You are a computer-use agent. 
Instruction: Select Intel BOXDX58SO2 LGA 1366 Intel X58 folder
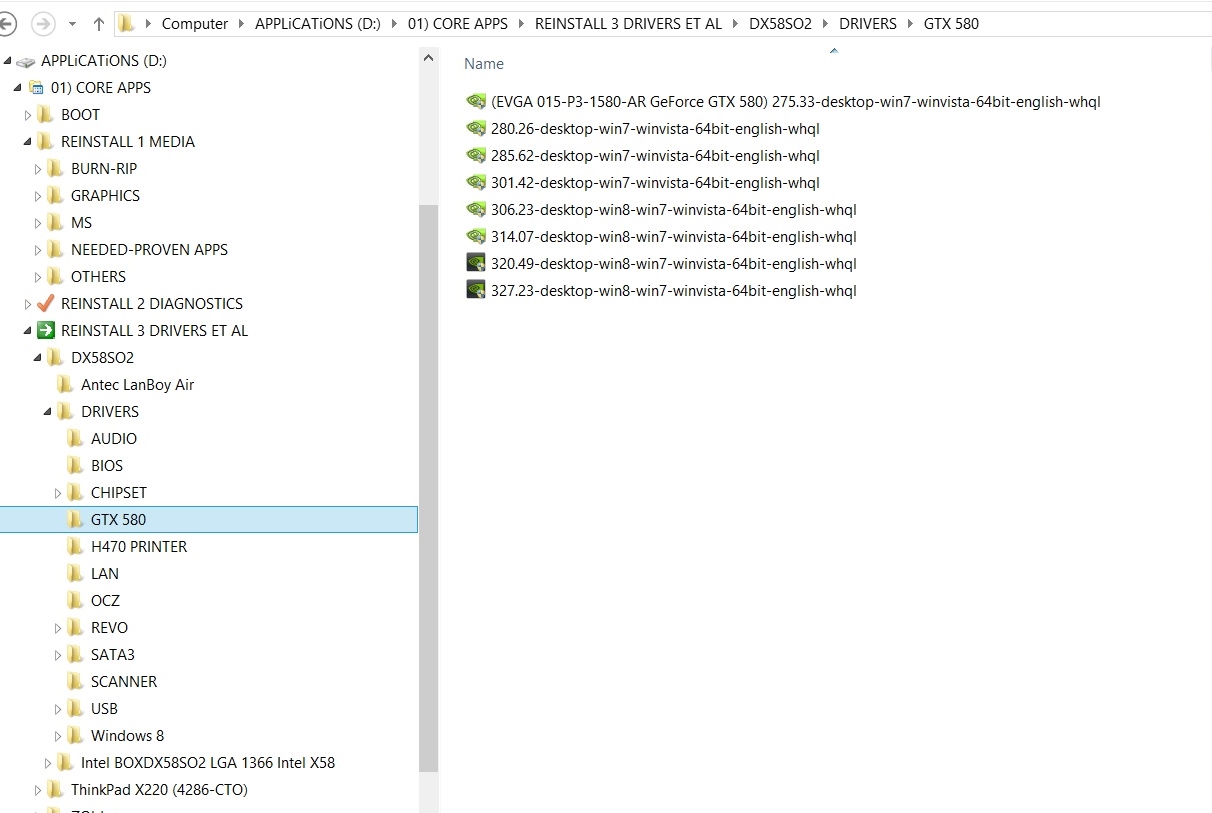coord(208,763)
